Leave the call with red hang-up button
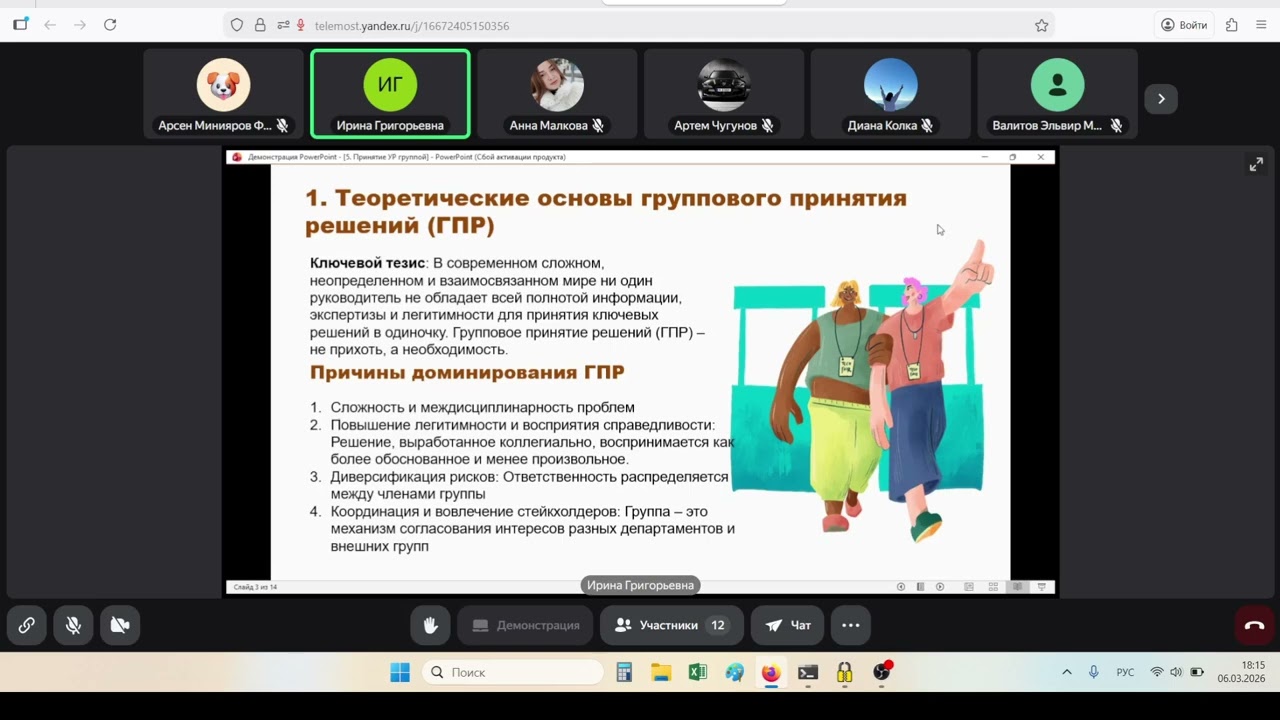This screenshot has width=1280, height=720. pos(1254,625)
